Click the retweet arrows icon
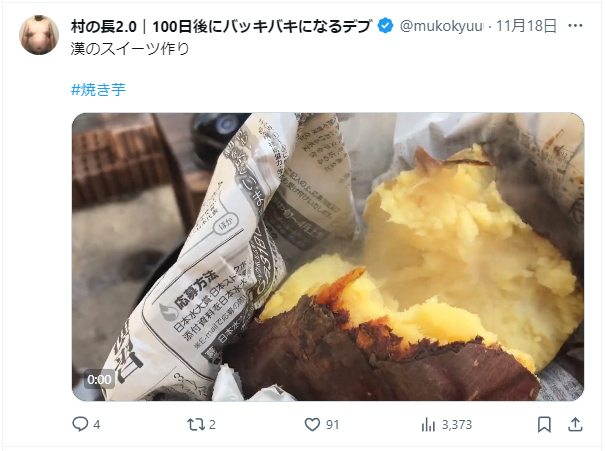605x451 pixels. 195,425
